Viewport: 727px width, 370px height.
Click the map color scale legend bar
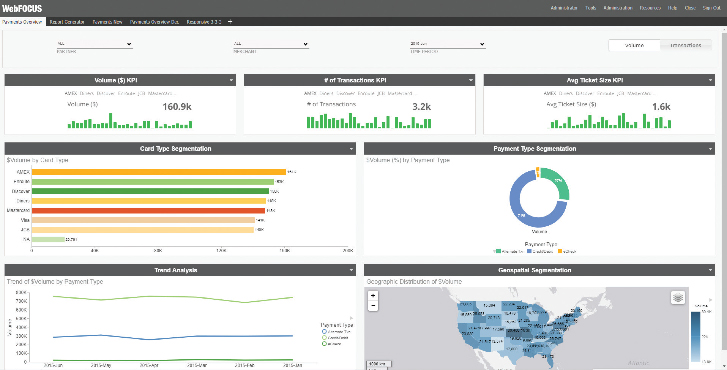point(695,337)
